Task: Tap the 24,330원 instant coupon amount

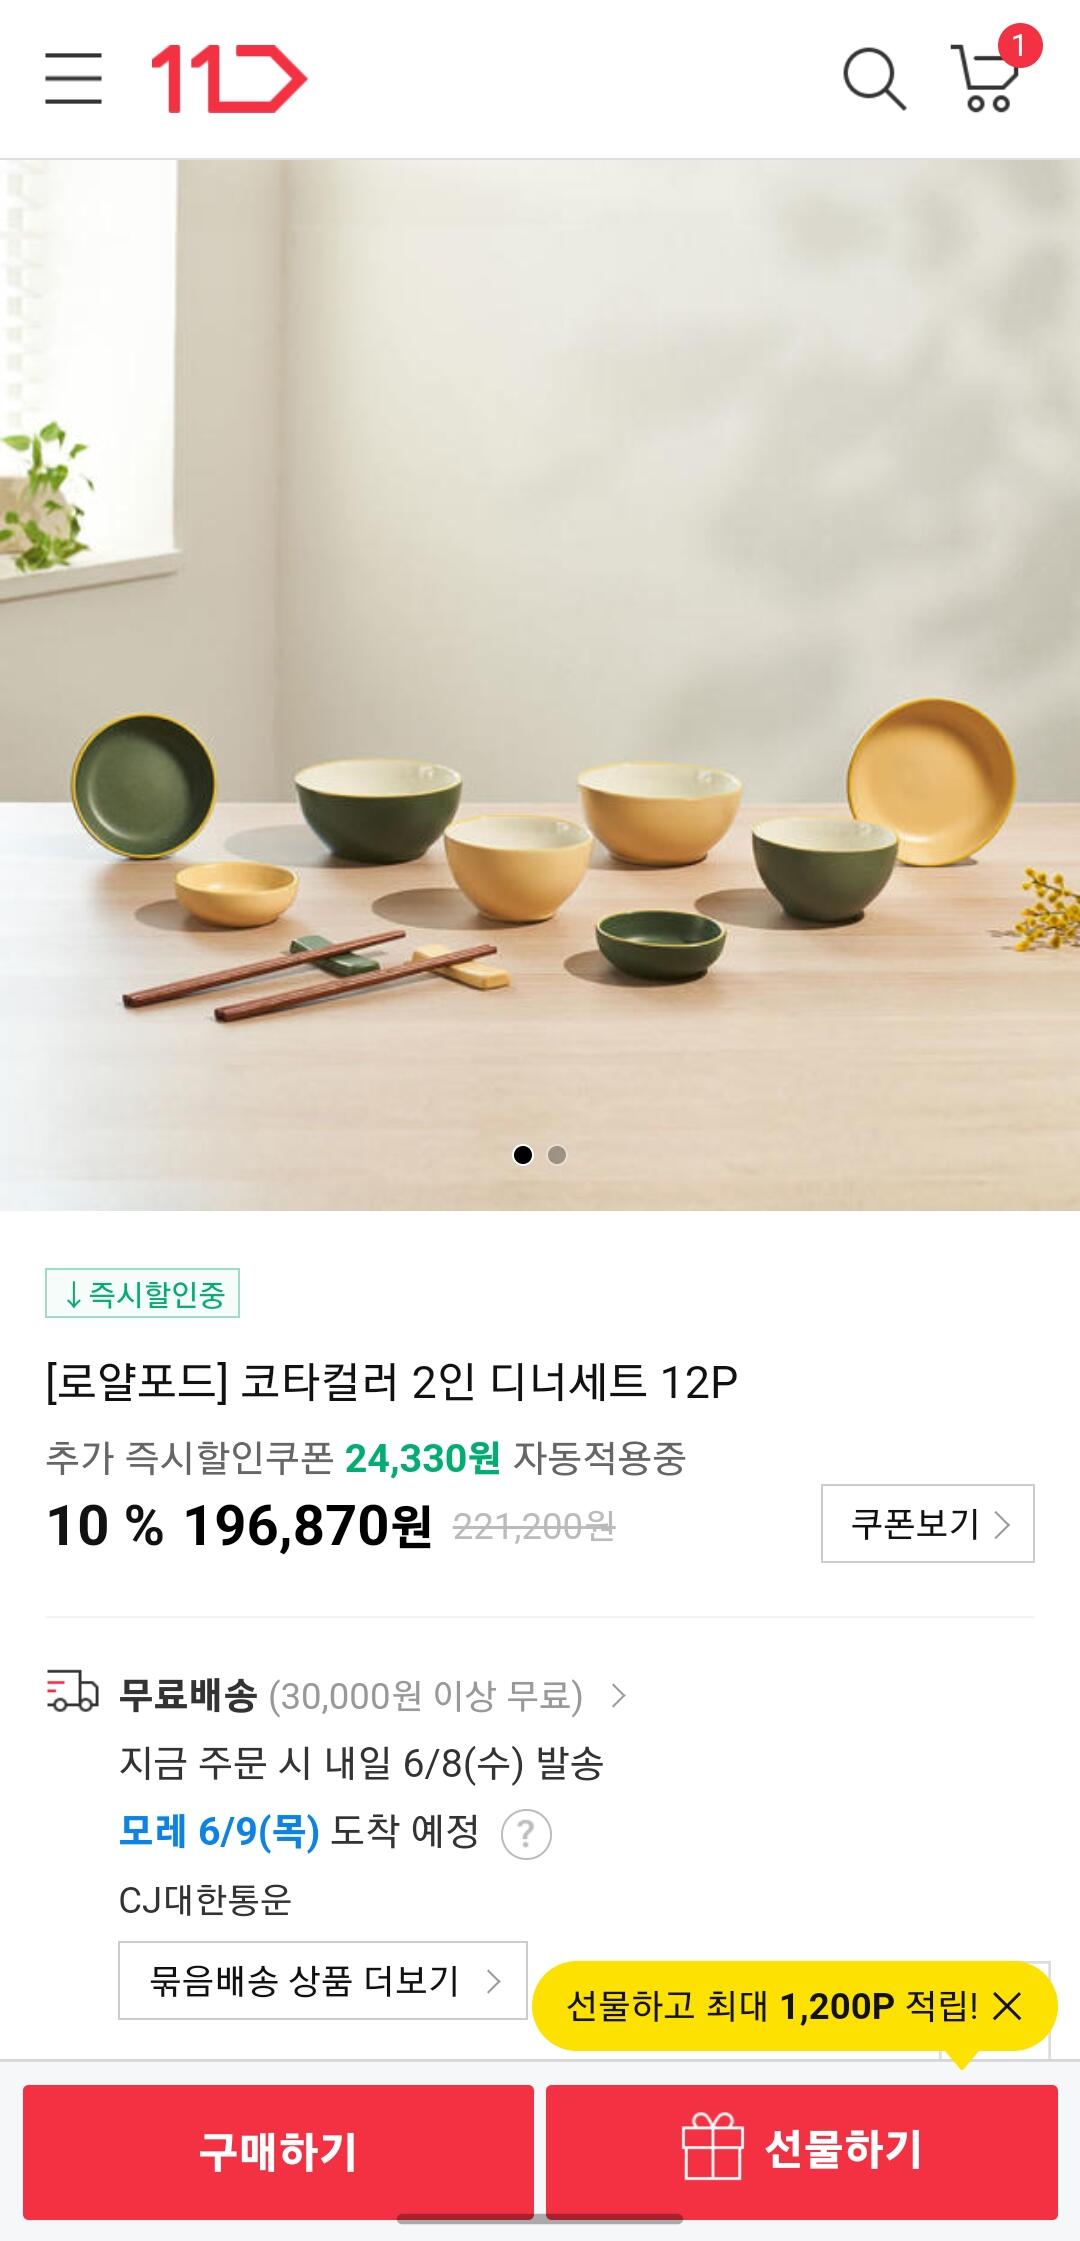Action: click(422, 1458)
